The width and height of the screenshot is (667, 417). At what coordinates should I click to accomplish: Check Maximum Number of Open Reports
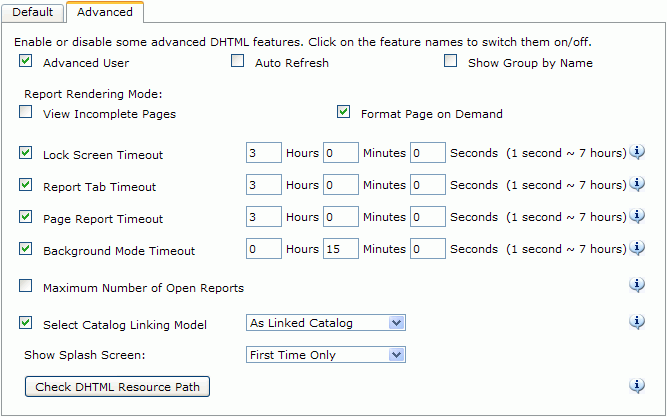26,286
